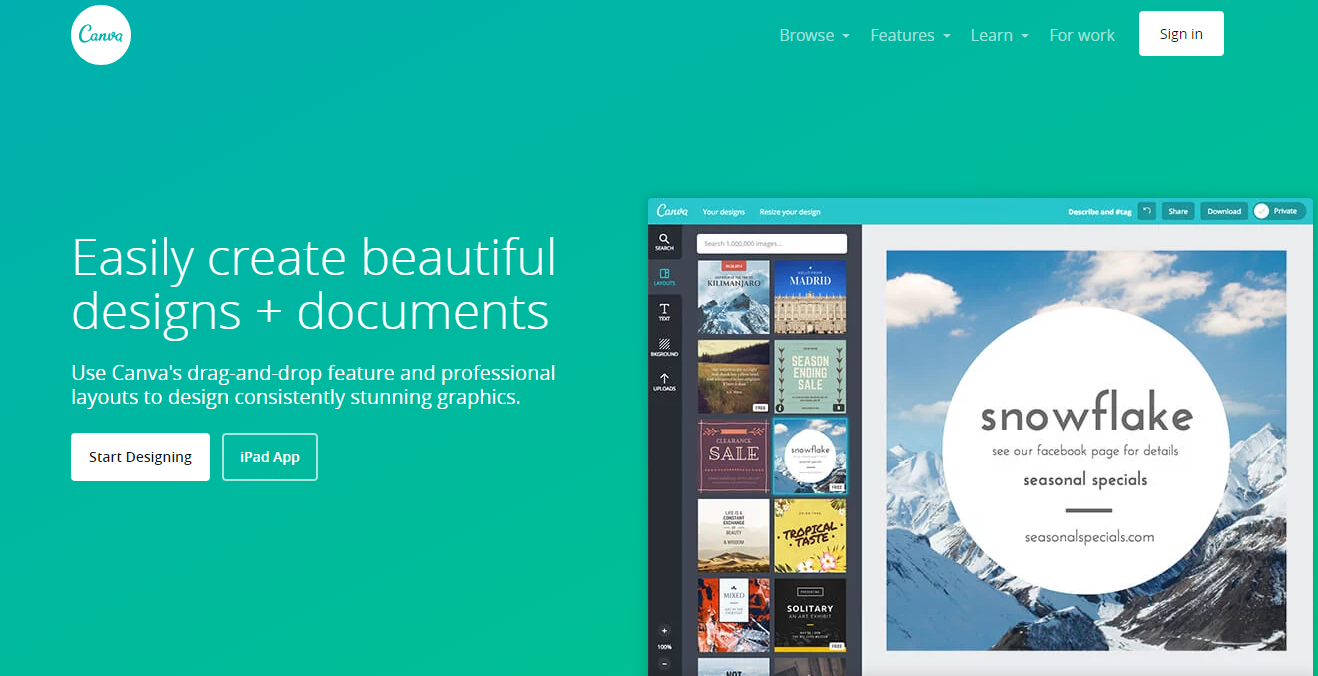Image resolution: width=1318 pixels, height=676 pixels.
Task: Choose the Tropical Taste layout thumbnail
Action: point(810,535)
